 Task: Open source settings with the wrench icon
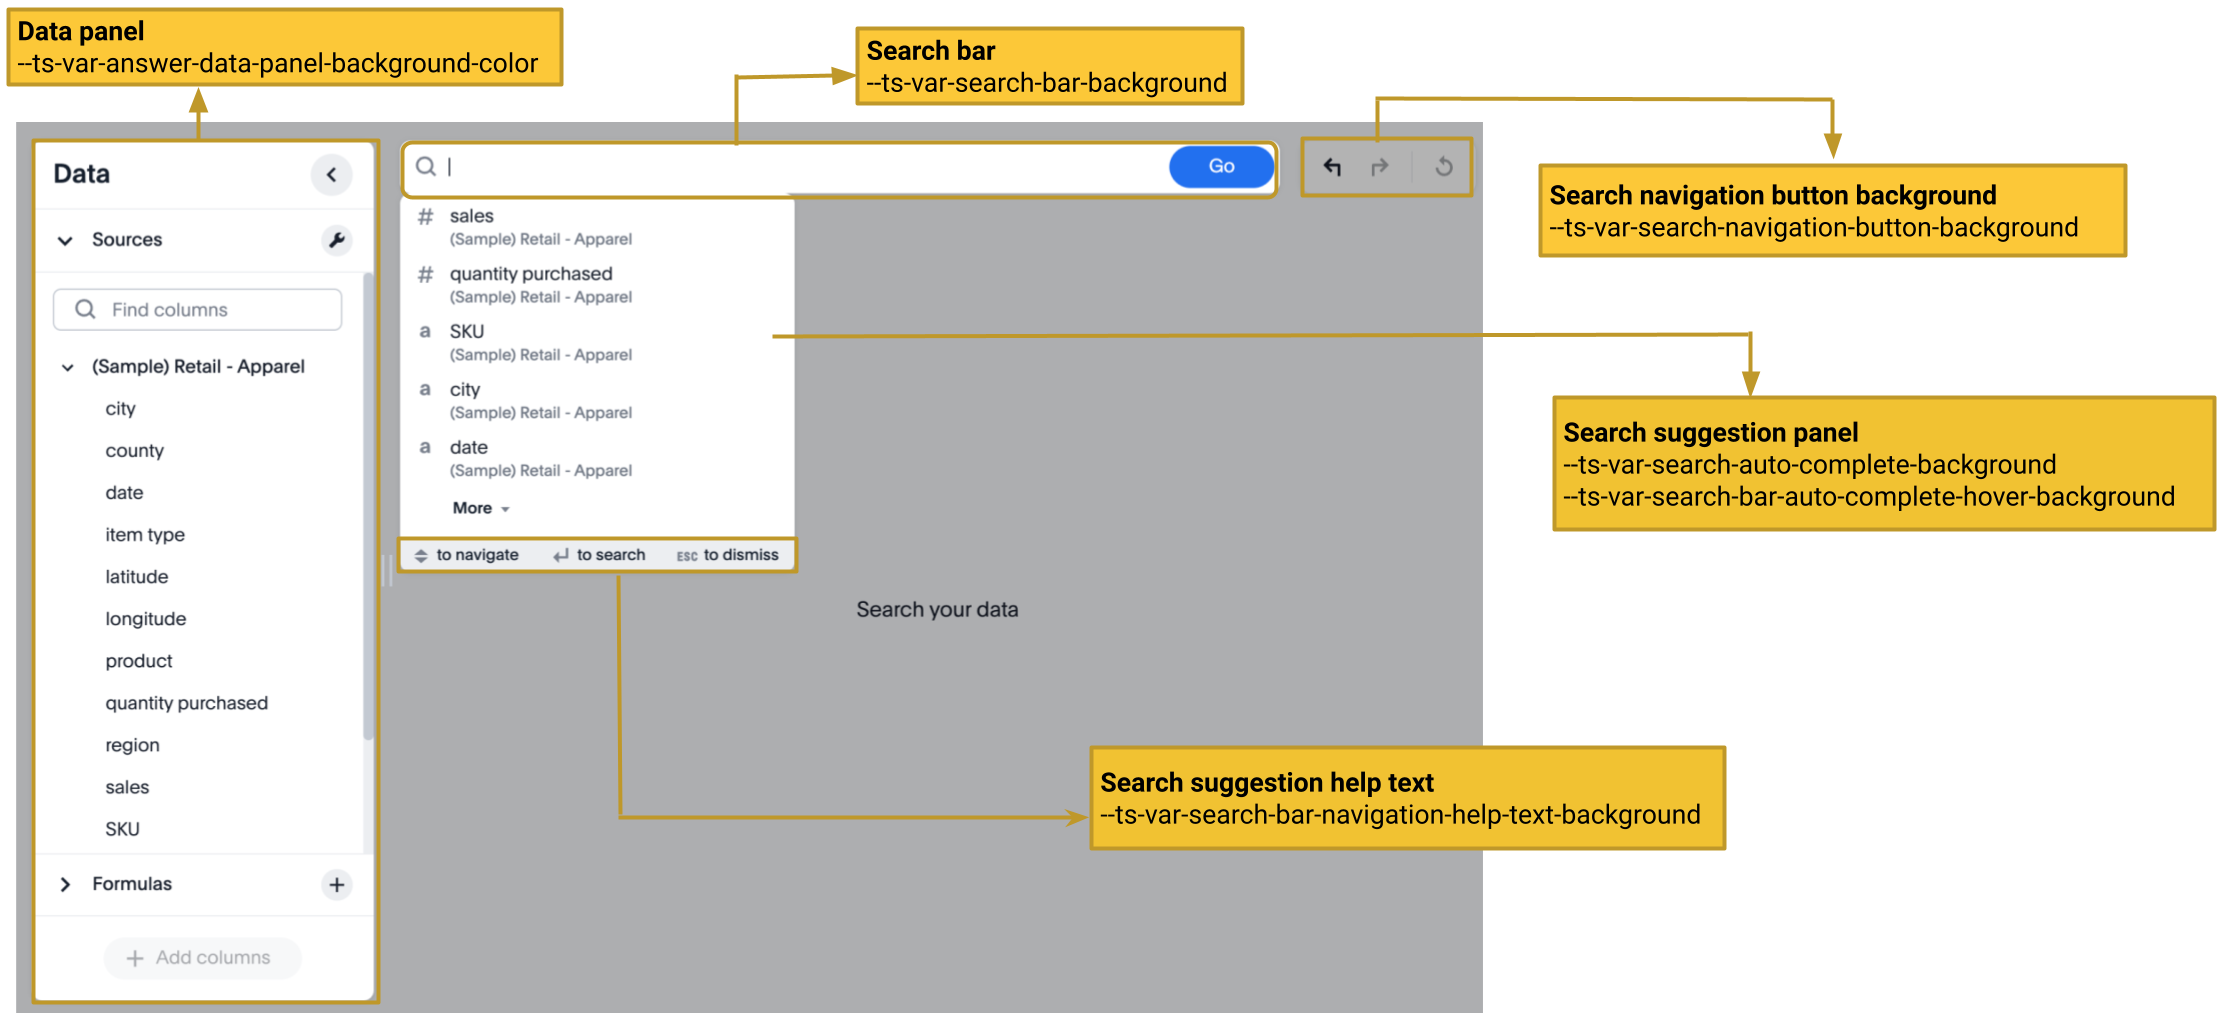tap(338, 240)
